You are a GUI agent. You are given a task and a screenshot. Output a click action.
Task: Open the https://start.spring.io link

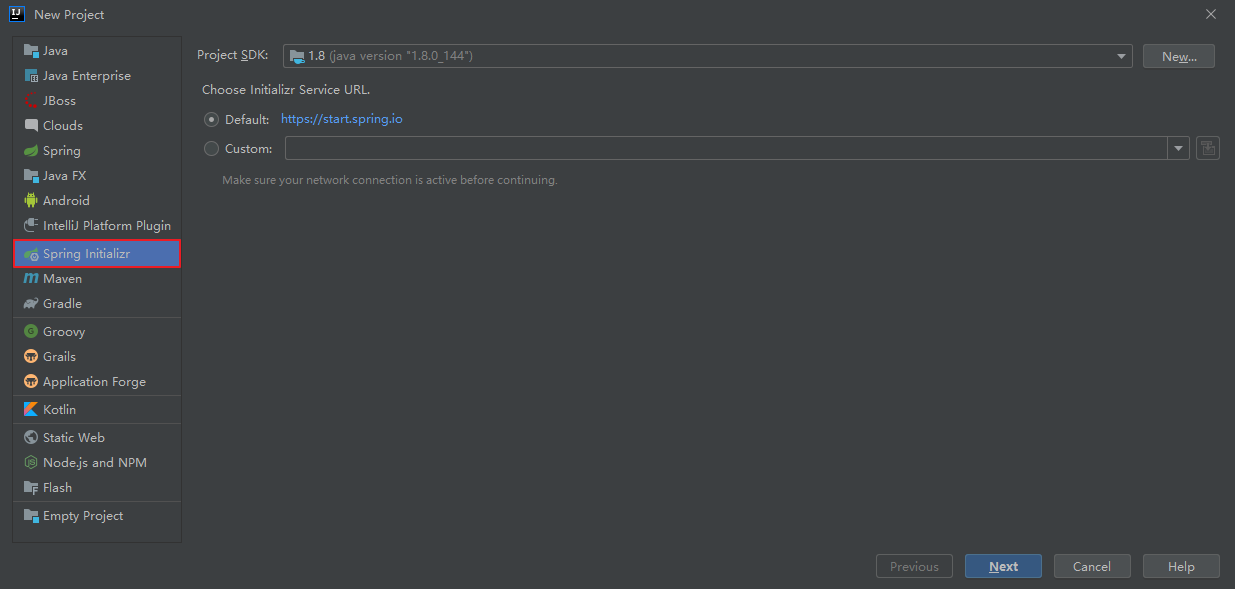tap(342, 119)
